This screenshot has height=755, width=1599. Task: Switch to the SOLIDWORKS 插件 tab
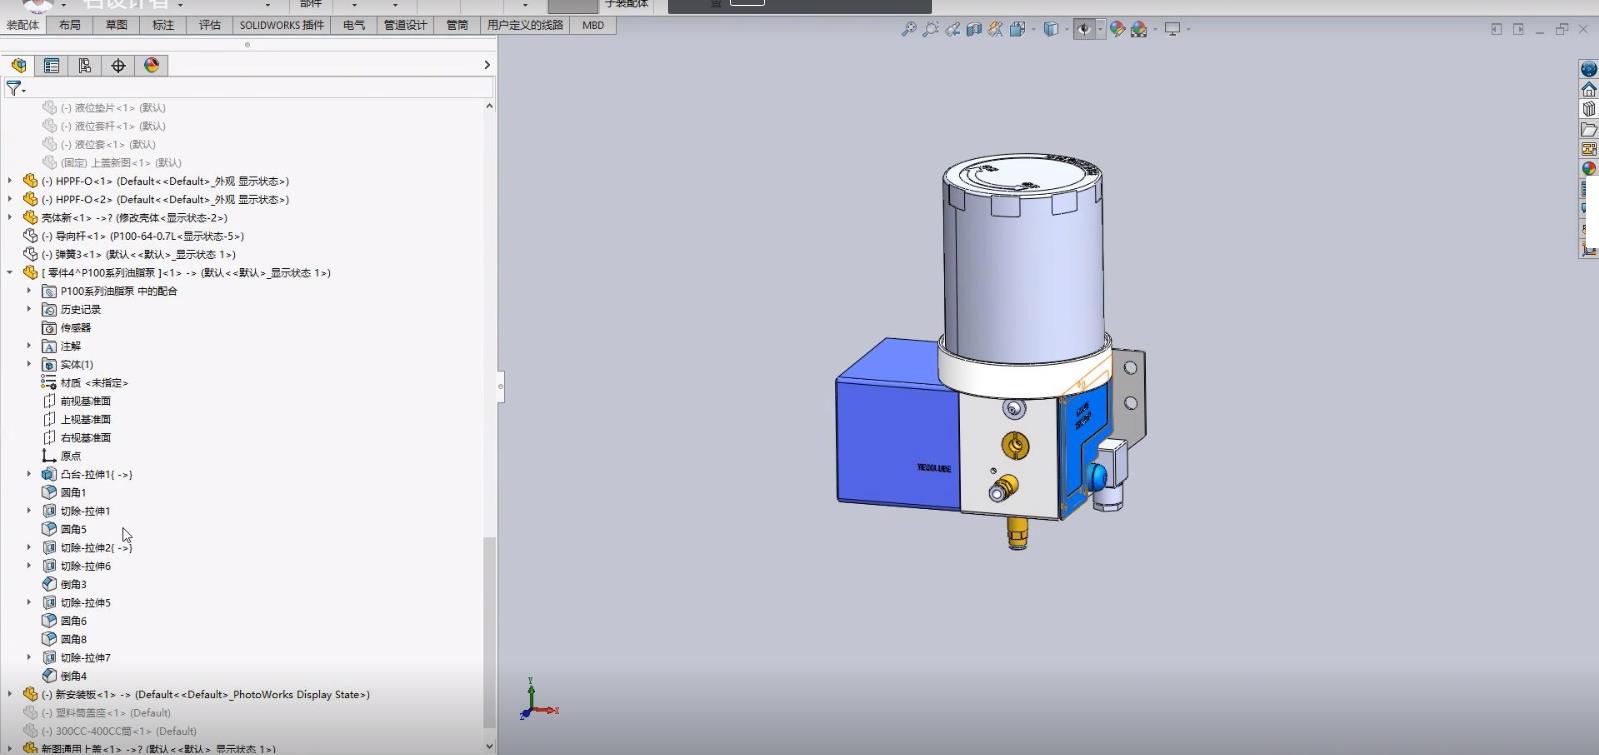282,25
